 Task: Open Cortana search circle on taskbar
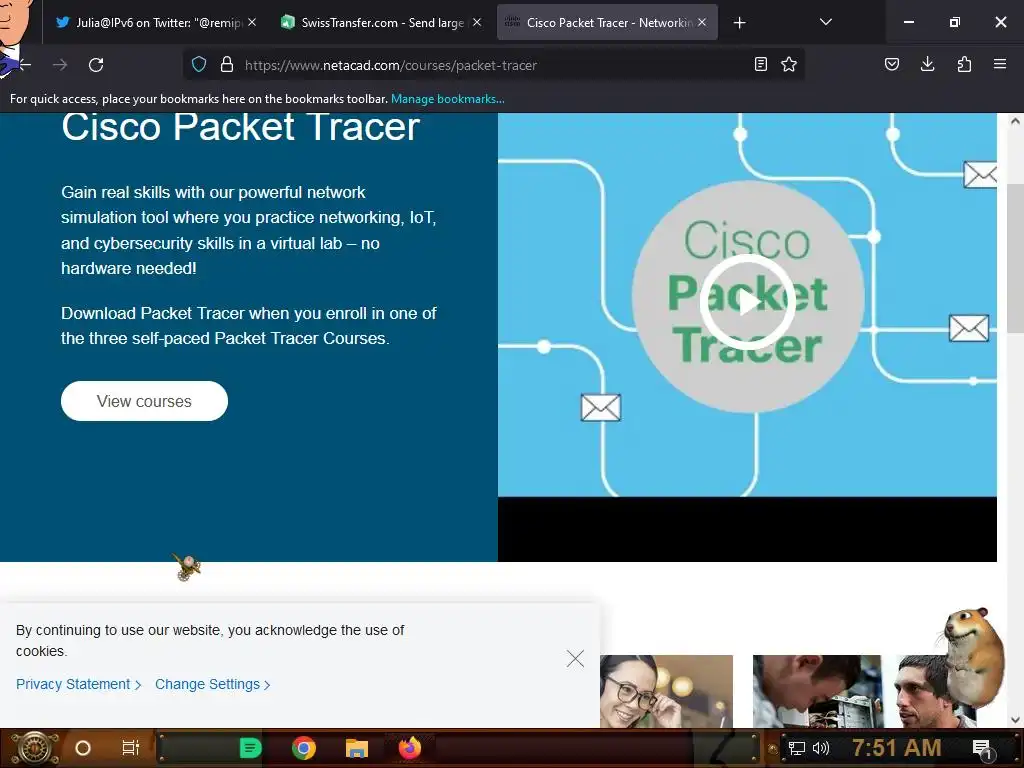[83, 748]
